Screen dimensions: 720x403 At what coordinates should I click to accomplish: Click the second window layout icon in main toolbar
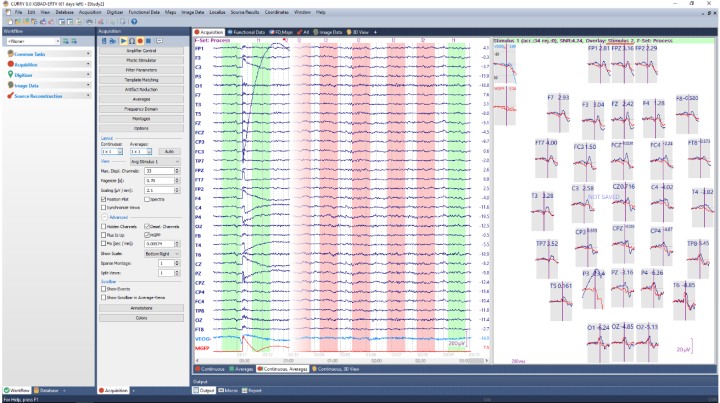[70, 22]
